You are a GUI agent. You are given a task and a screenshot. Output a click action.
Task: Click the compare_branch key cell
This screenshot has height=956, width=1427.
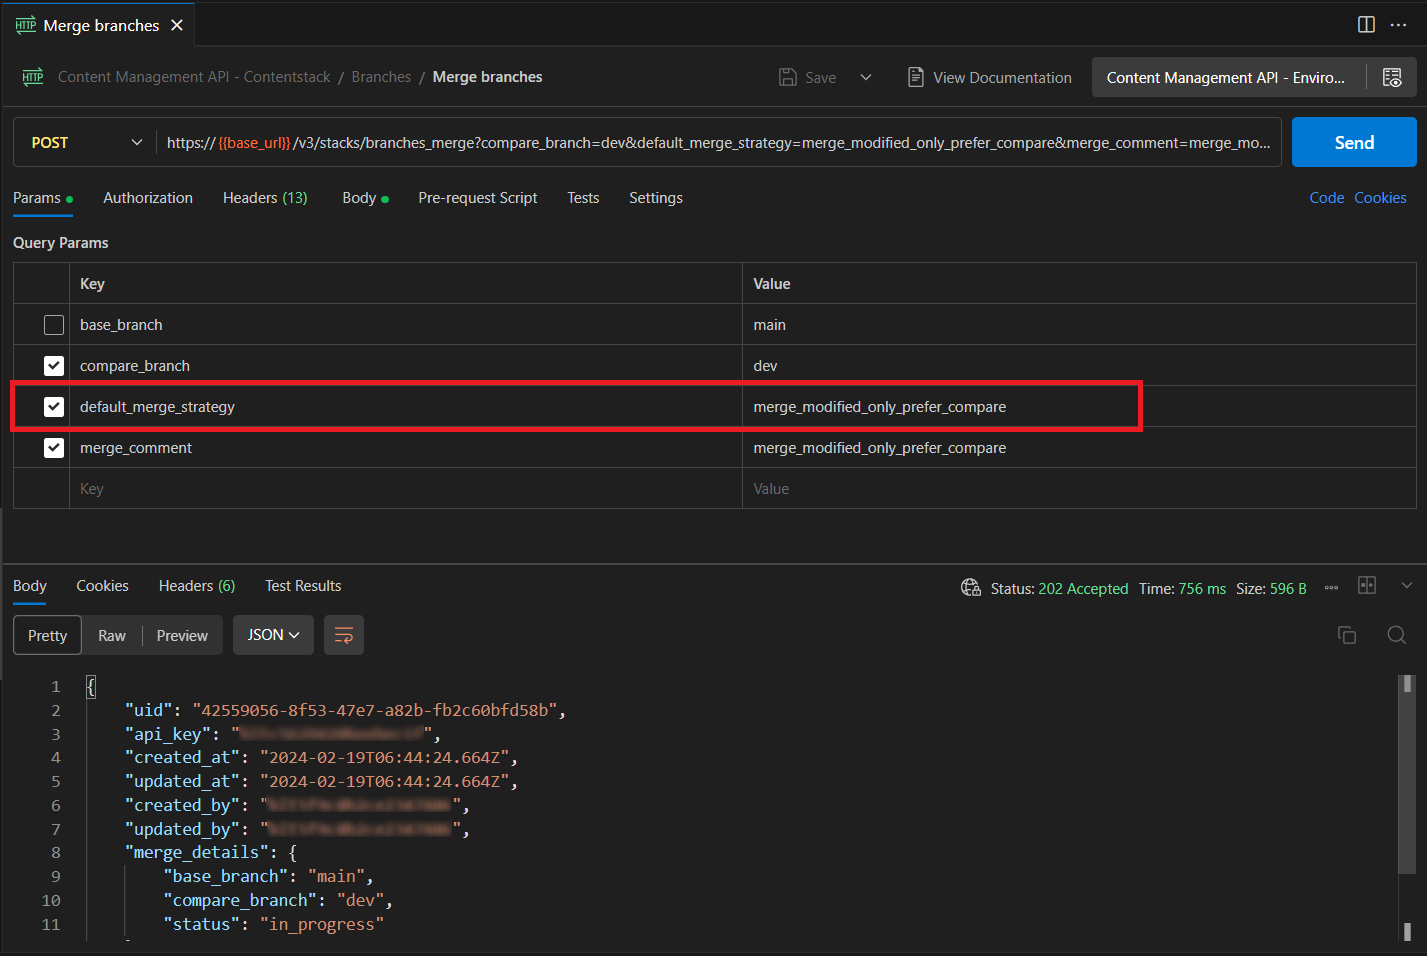pyautogui.click(x=406, y=366)
